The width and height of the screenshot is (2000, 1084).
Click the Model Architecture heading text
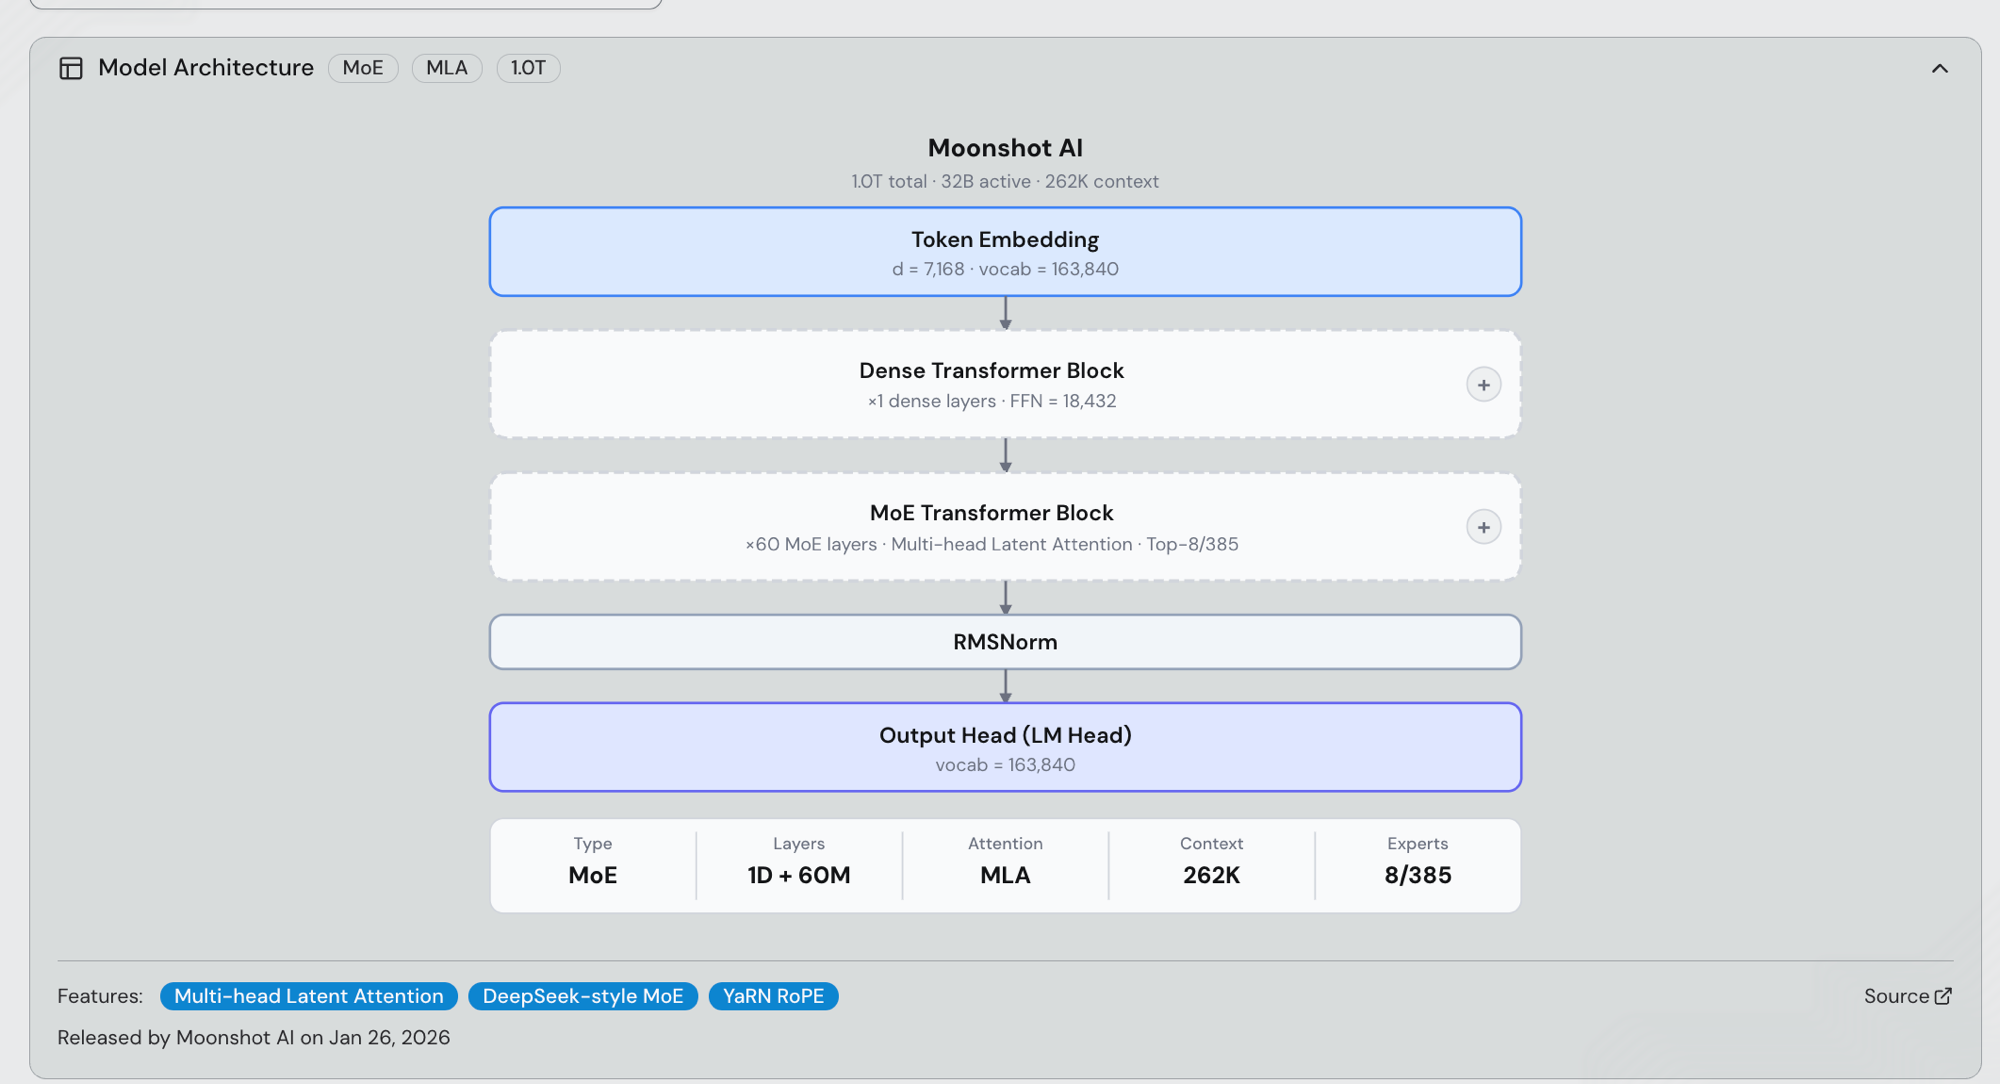pos(206,68)
